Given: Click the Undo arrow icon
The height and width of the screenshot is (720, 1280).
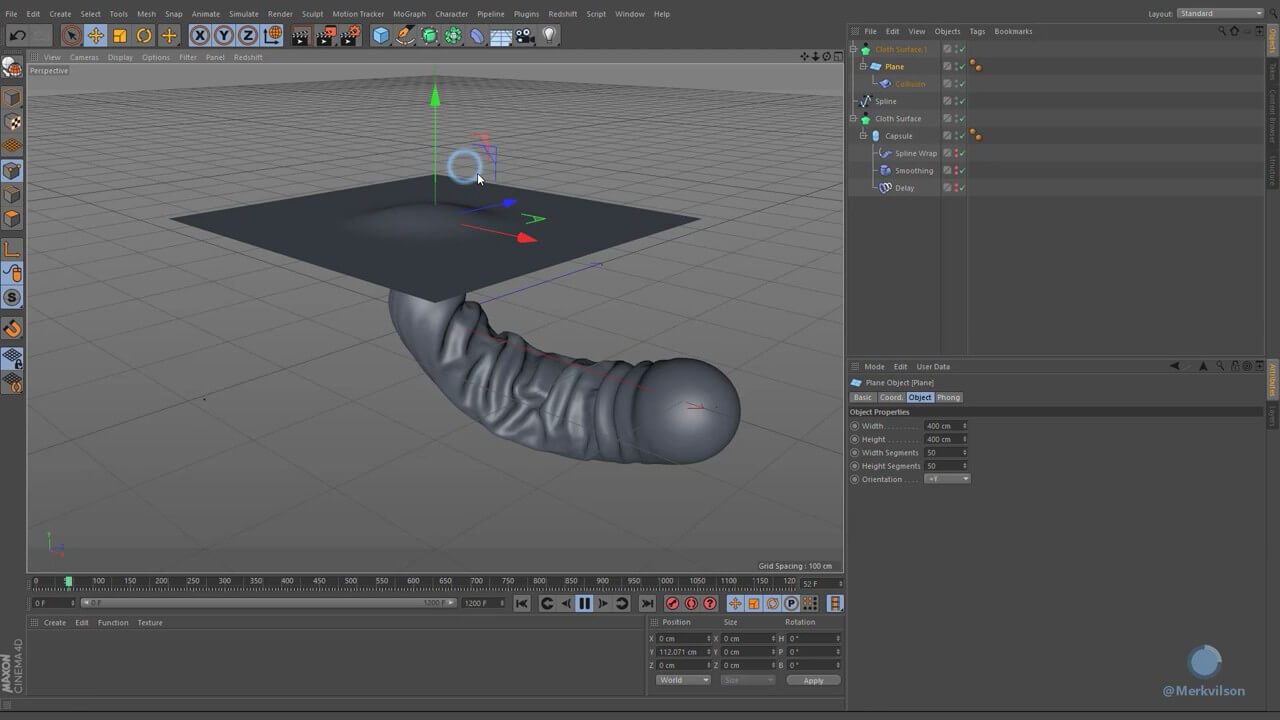Looking at the screenshot, I should [17, 36].
